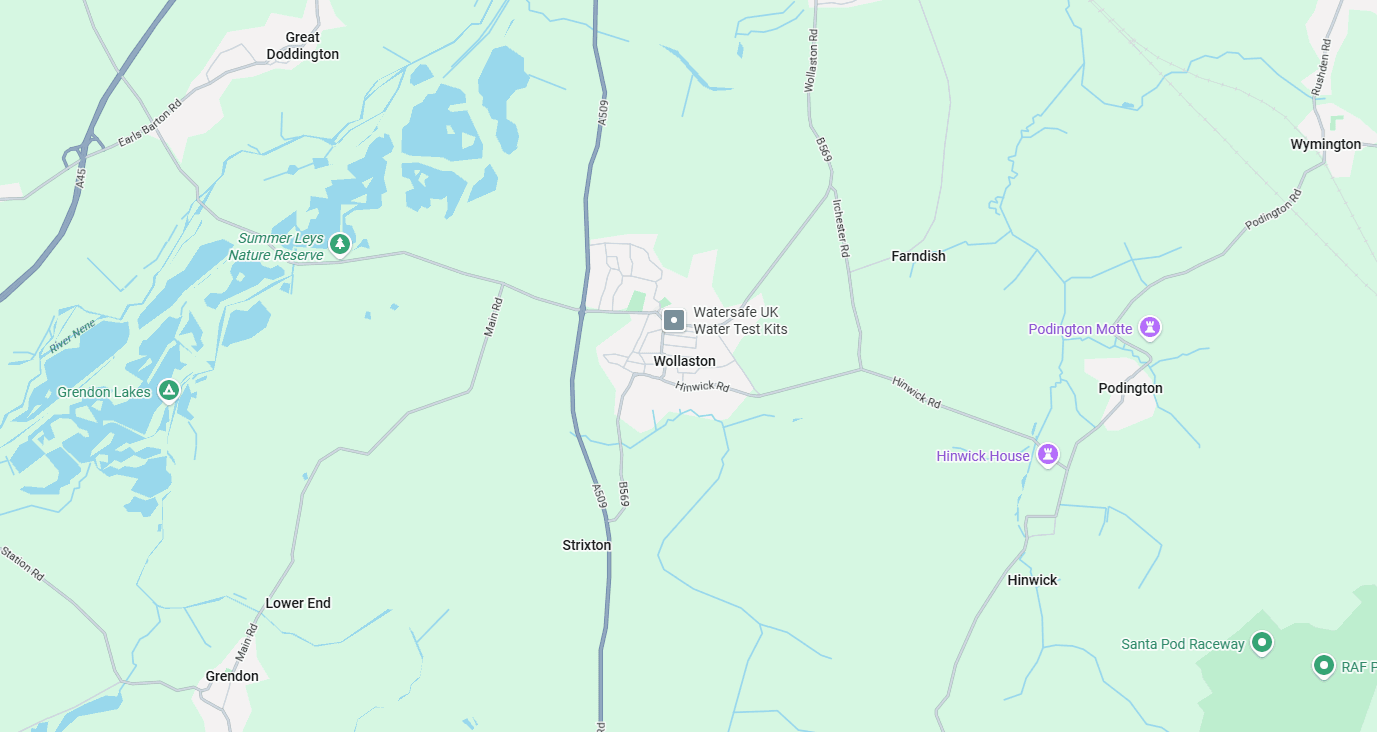The image size is (1377, 732).
Task: Click the Lower End place label
Action: click(x=298, y=603)
